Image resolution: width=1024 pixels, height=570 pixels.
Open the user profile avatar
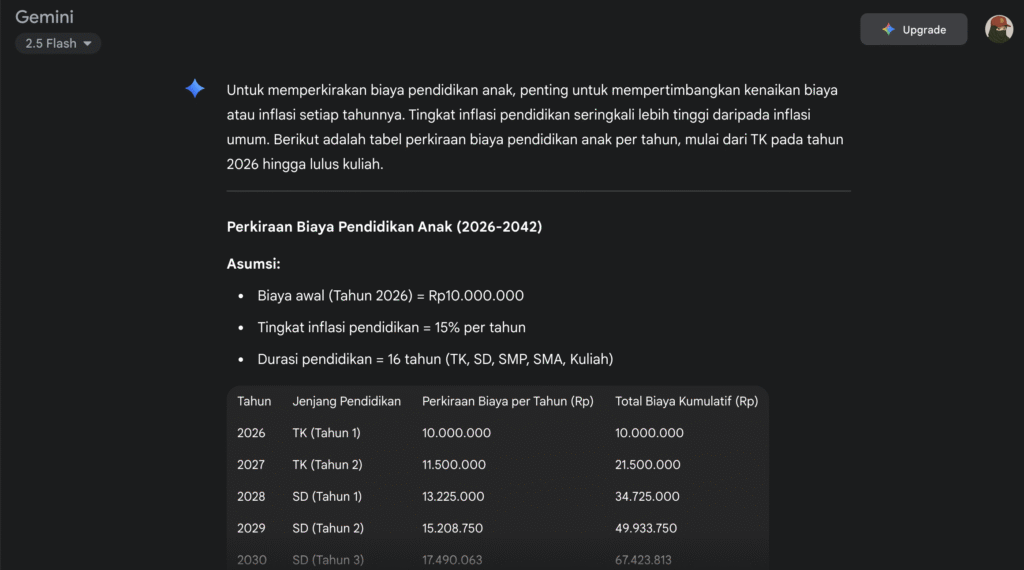coord(999,29)
